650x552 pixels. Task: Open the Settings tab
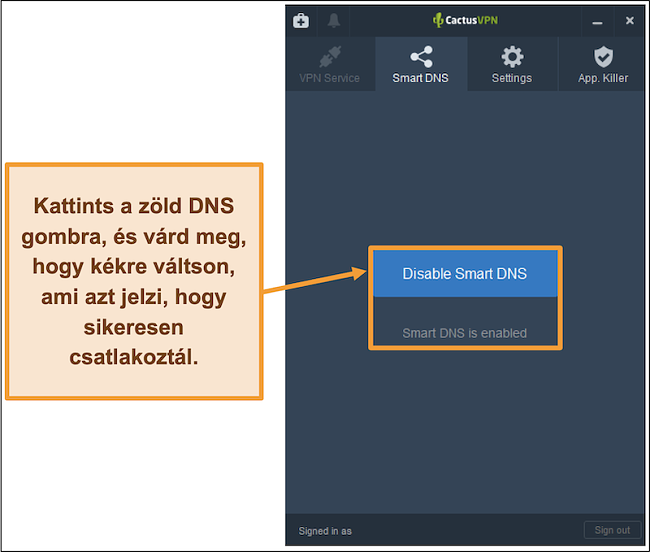(512, 64)
